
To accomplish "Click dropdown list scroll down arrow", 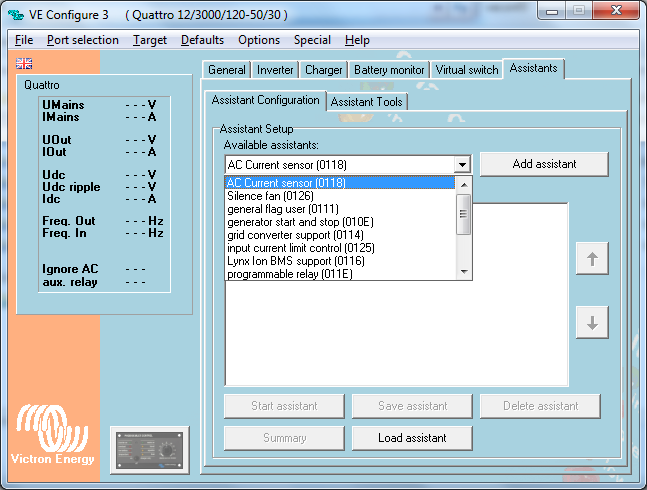I will (464, 271).
